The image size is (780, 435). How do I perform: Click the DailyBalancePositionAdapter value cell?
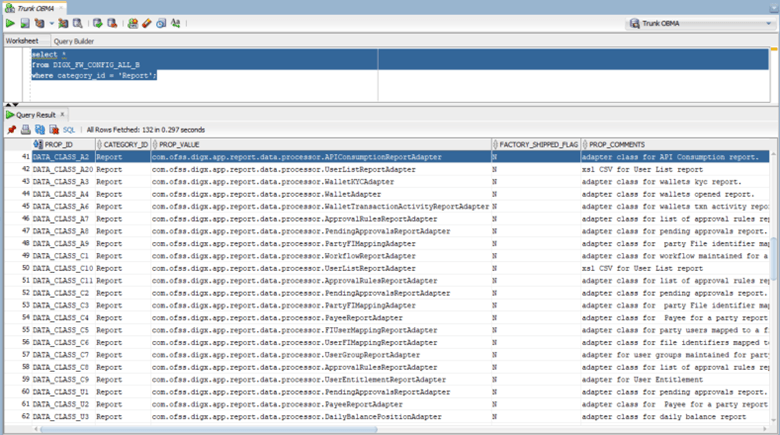(321, 417)
